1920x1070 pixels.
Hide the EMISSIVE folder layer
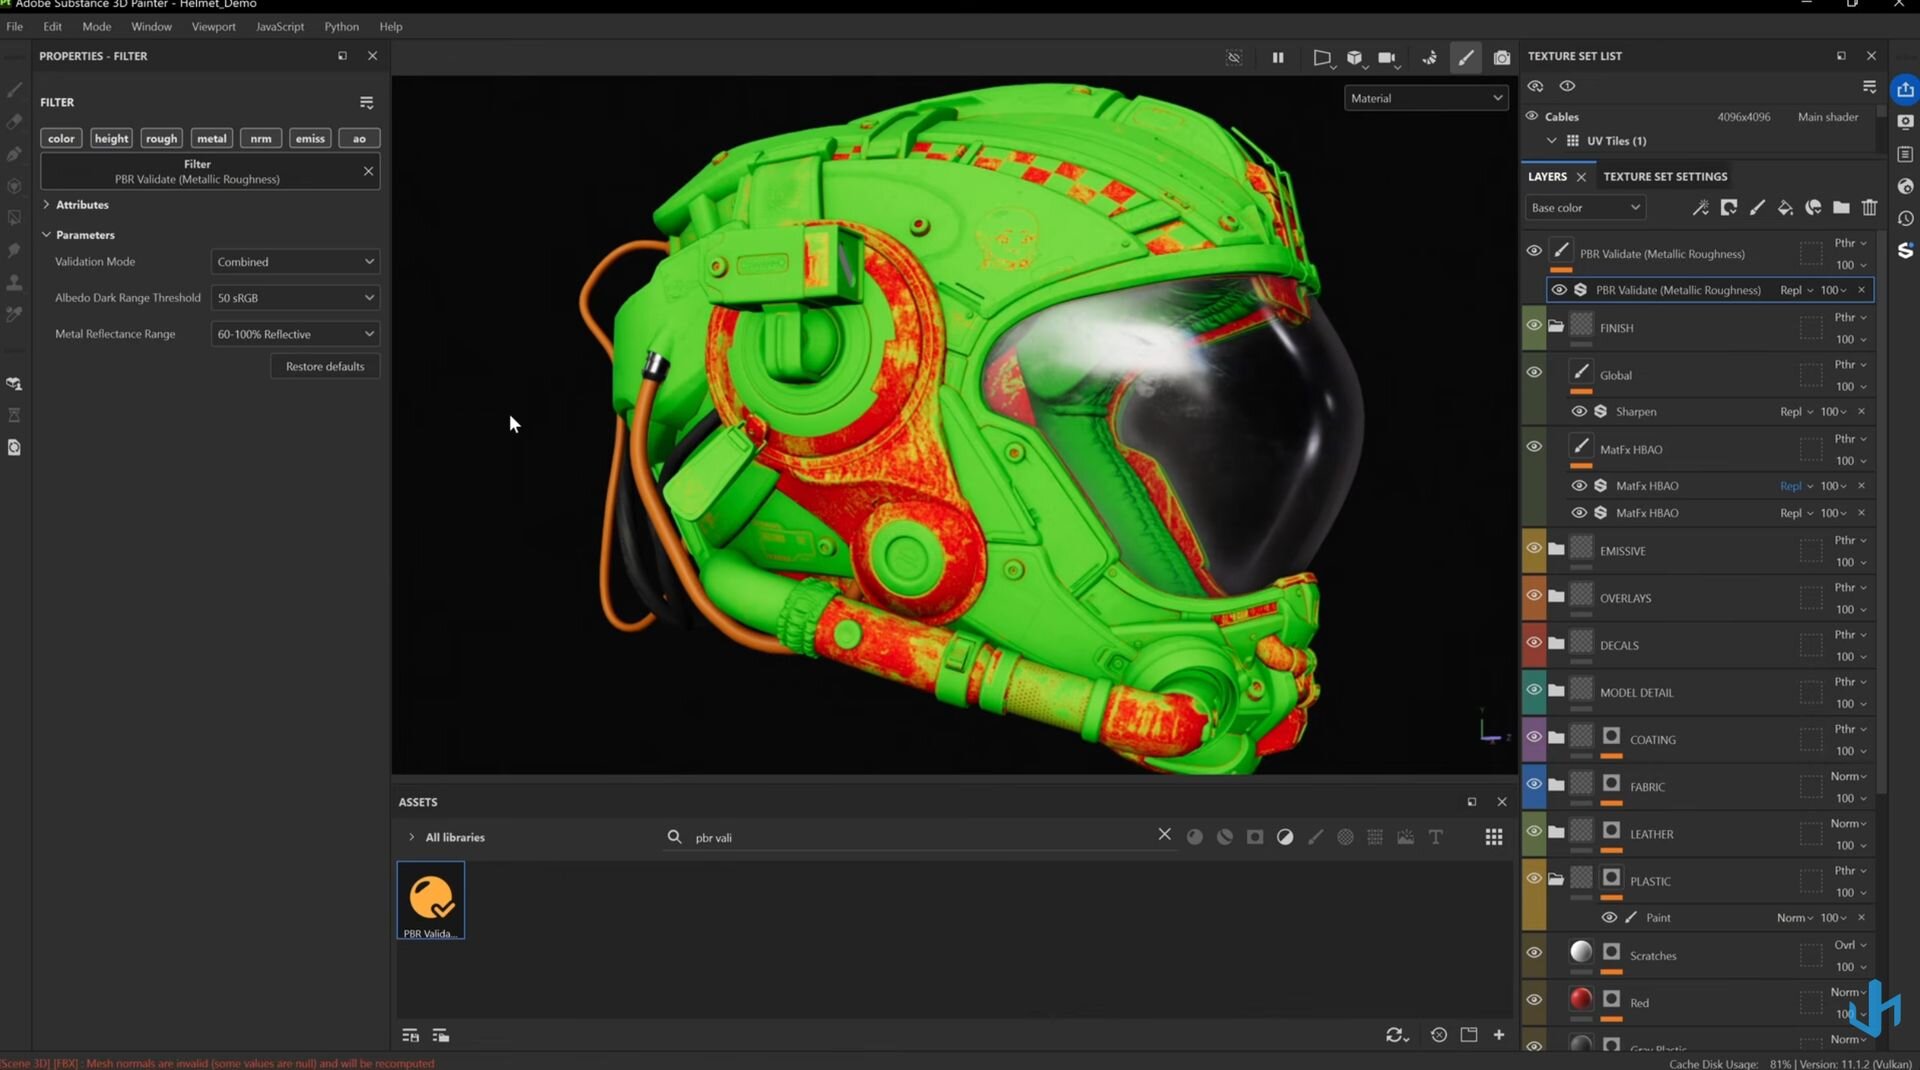pos(1534,548)
